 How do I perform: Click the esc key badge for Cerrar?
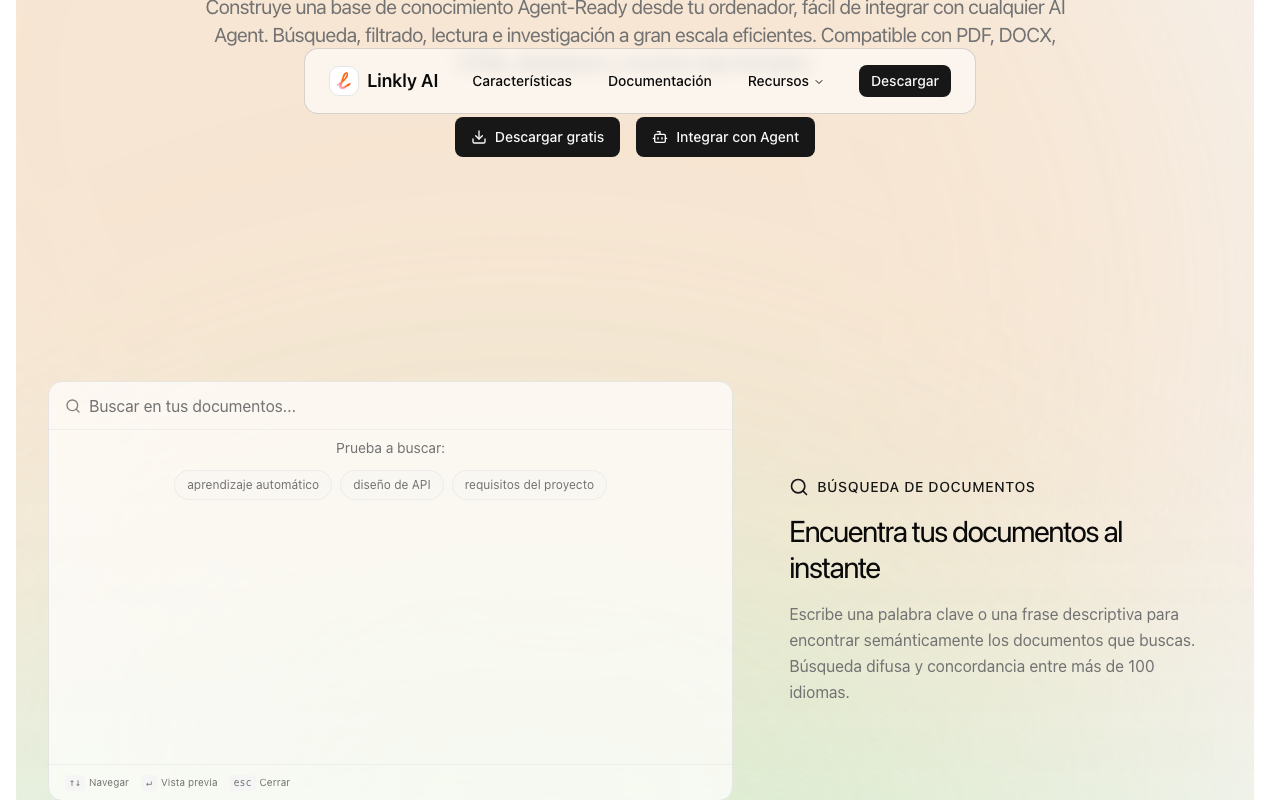click(242, 783)
